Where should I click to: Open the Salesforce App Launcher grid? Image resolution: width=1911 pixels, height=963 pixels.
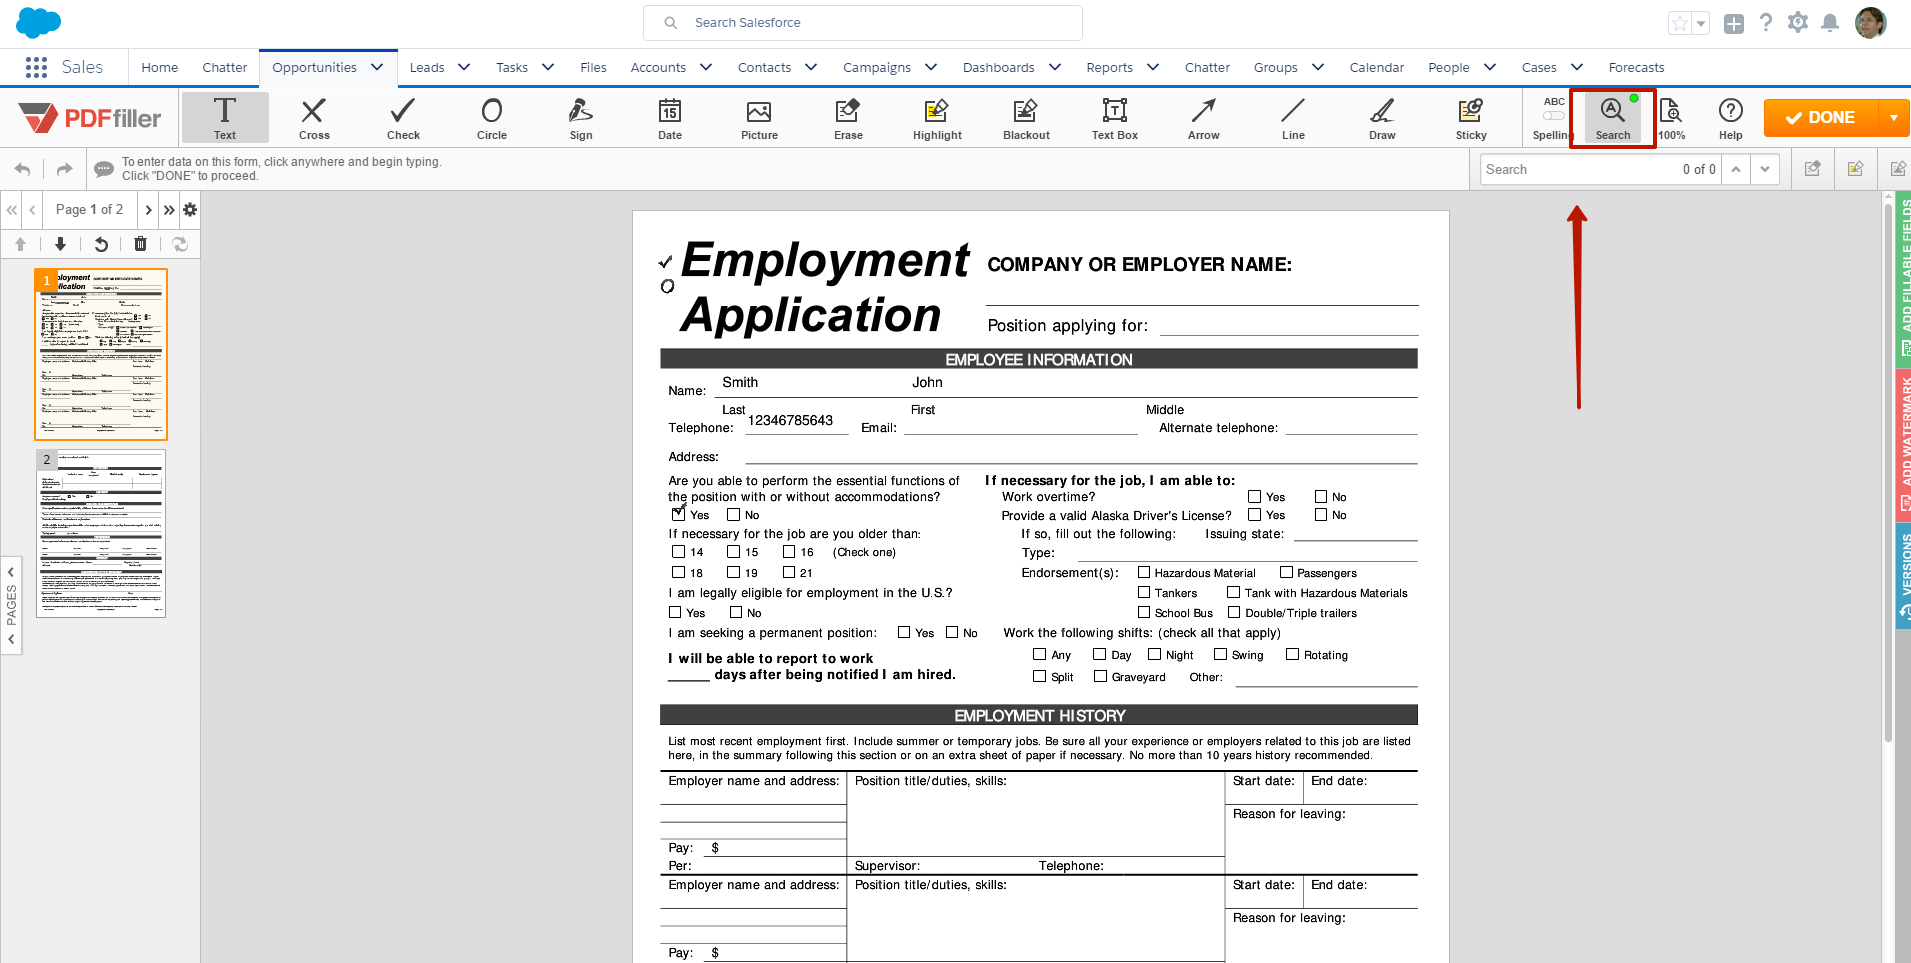(37, 67)
